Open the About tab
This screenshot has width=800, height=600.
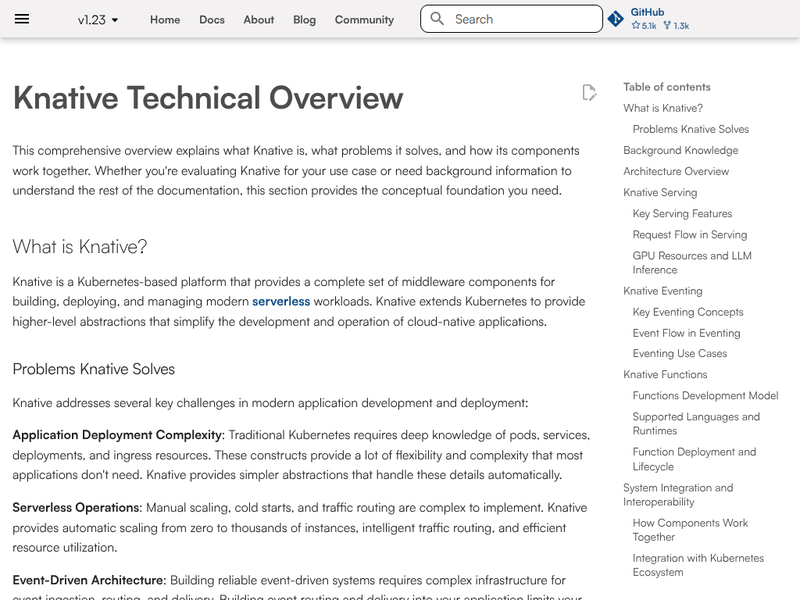[259, 20]
